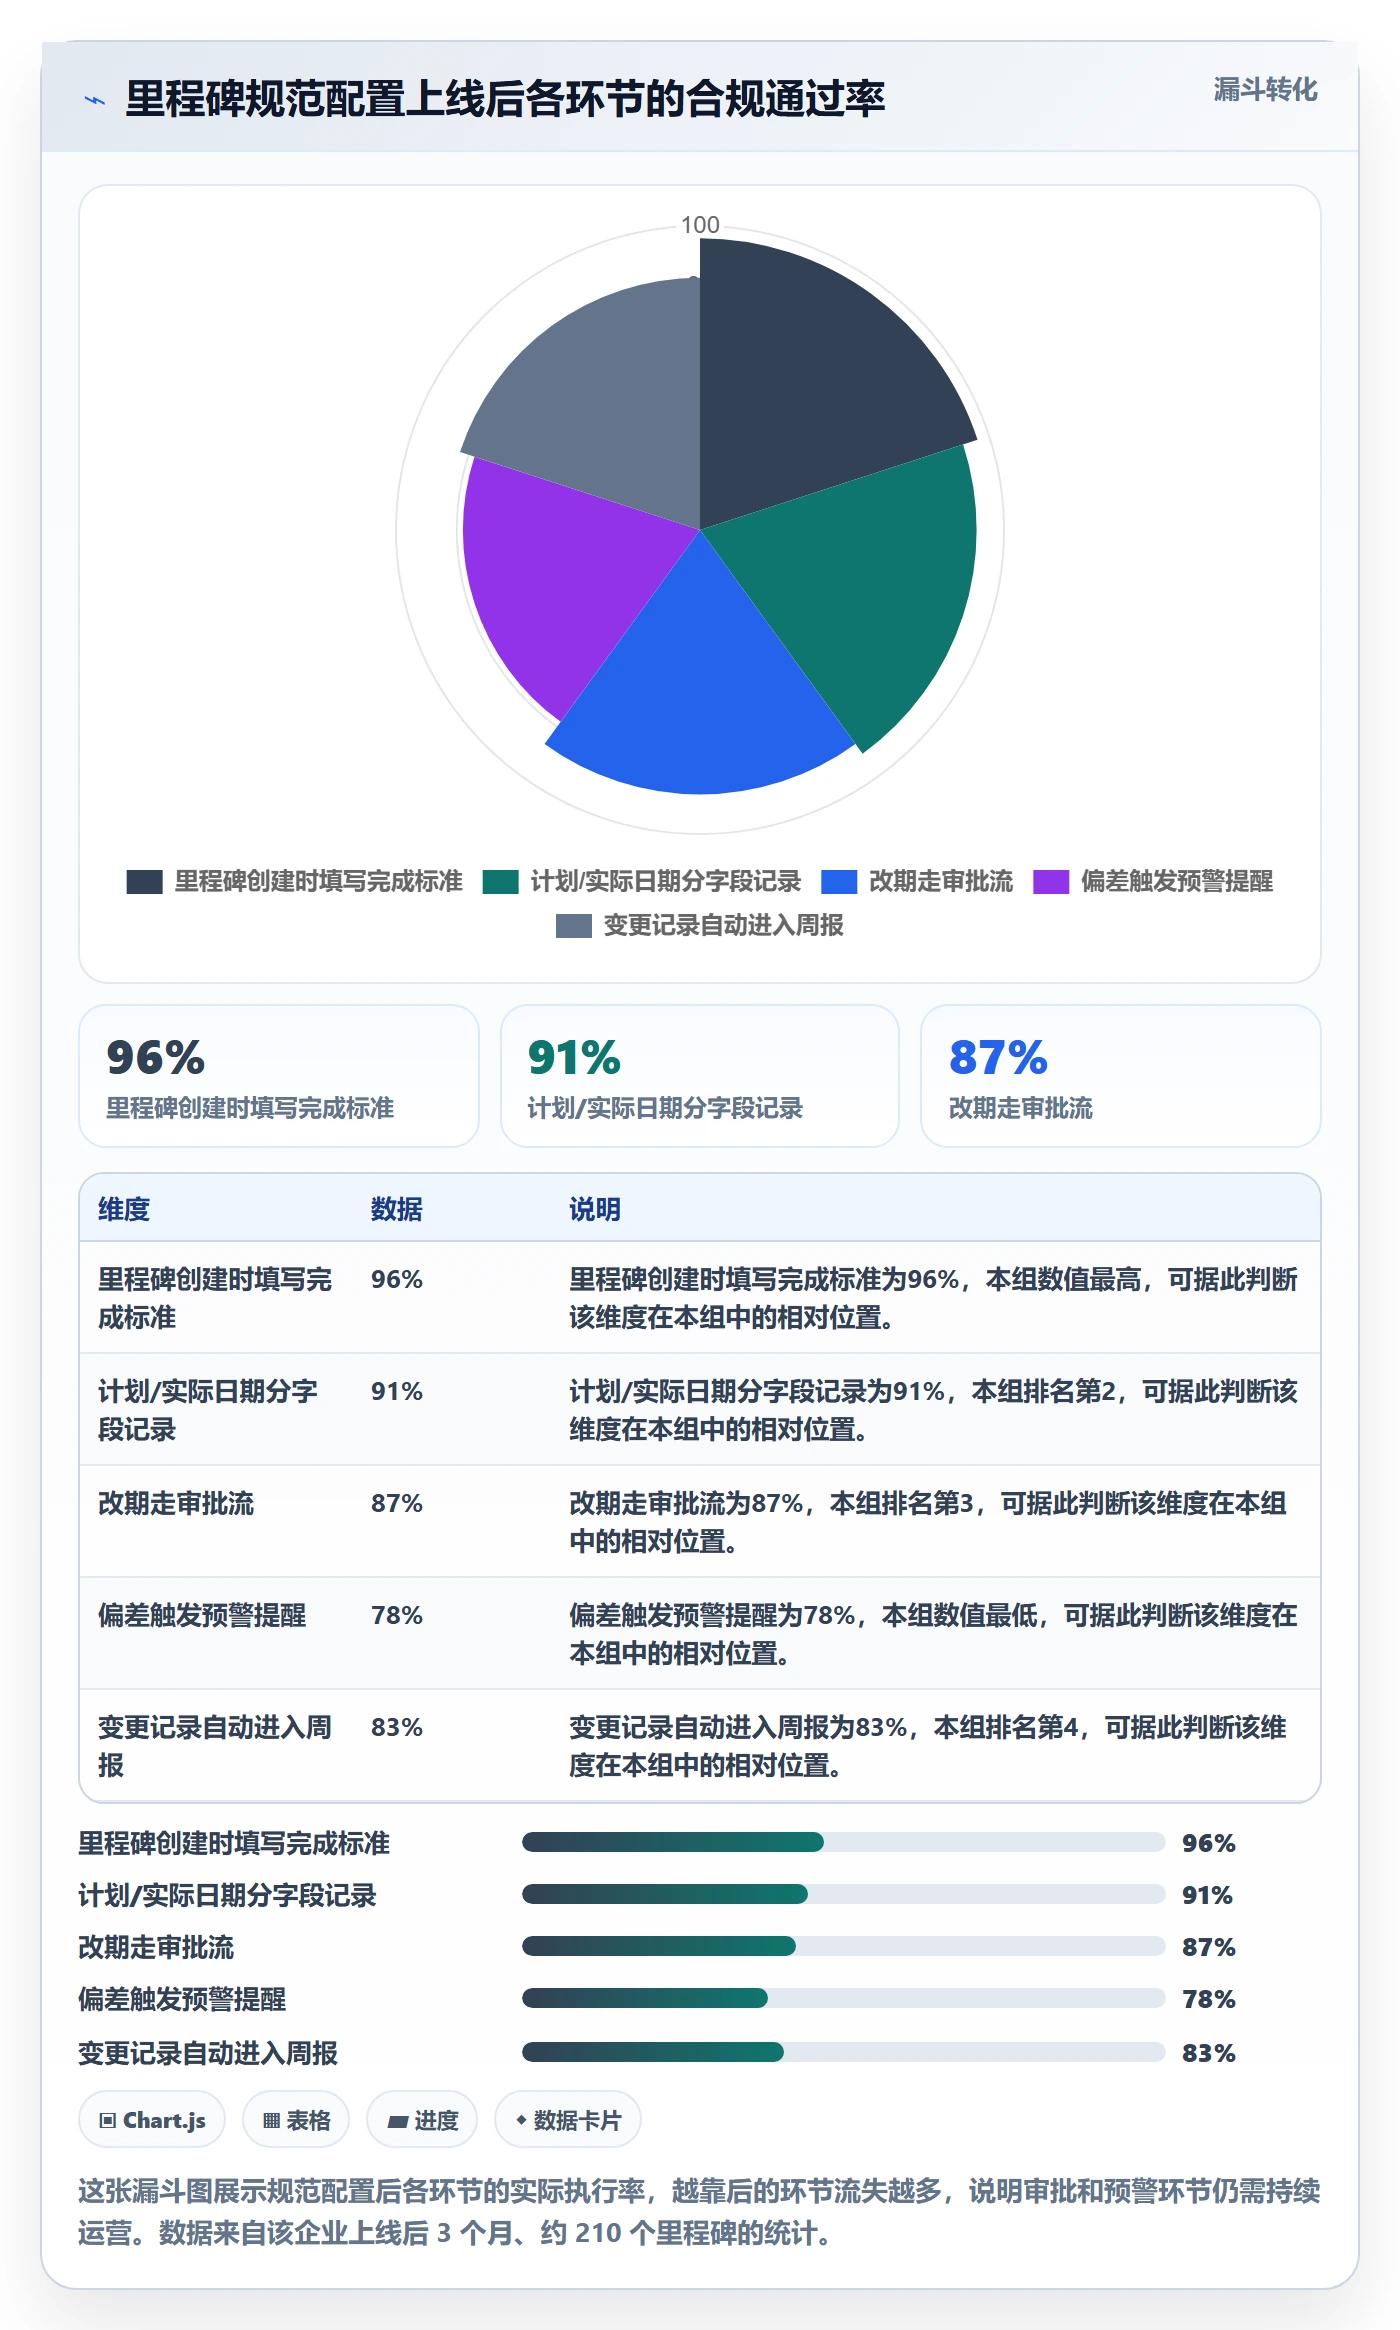Open the 96% data card

click(x=279, y=1076)
